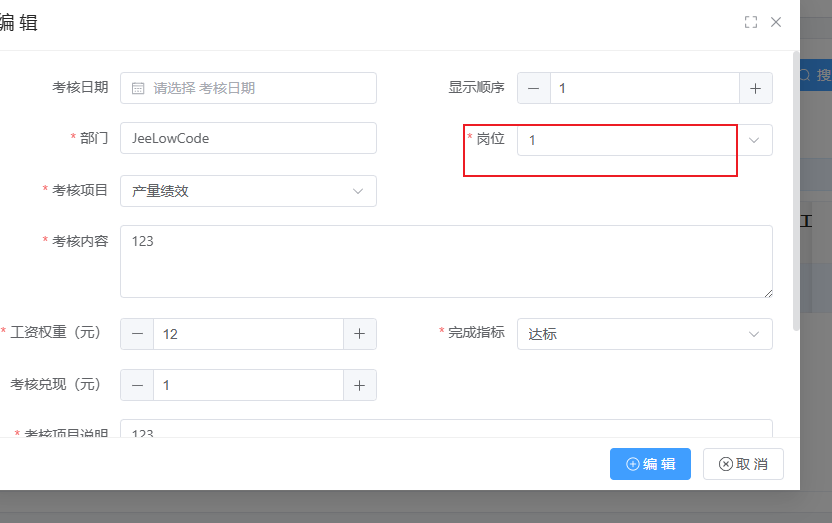832x523 pixels.
Task: Select the 考核日期 date picker field
Action: click(260, 88)
